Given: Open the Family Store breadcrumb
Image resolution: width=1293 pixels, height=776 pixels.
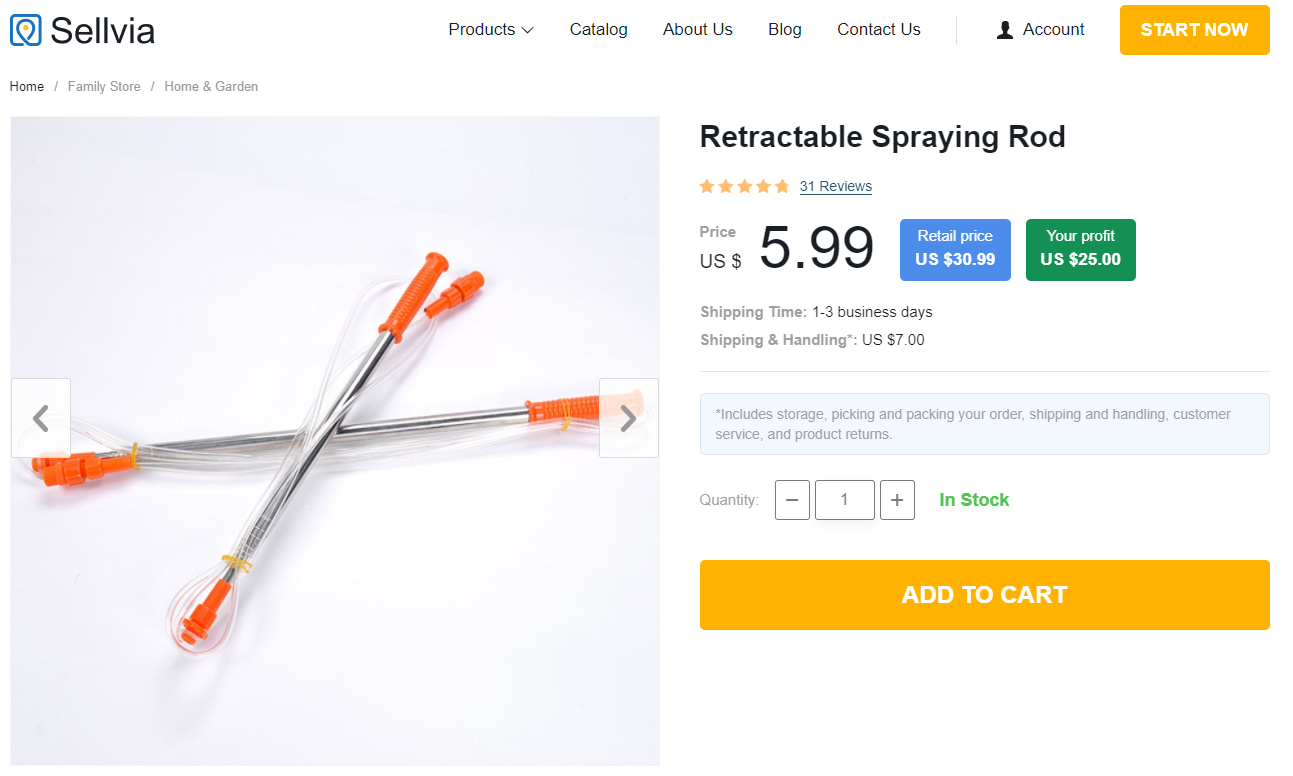Looking at the screenshot, I should coord(104,87).
